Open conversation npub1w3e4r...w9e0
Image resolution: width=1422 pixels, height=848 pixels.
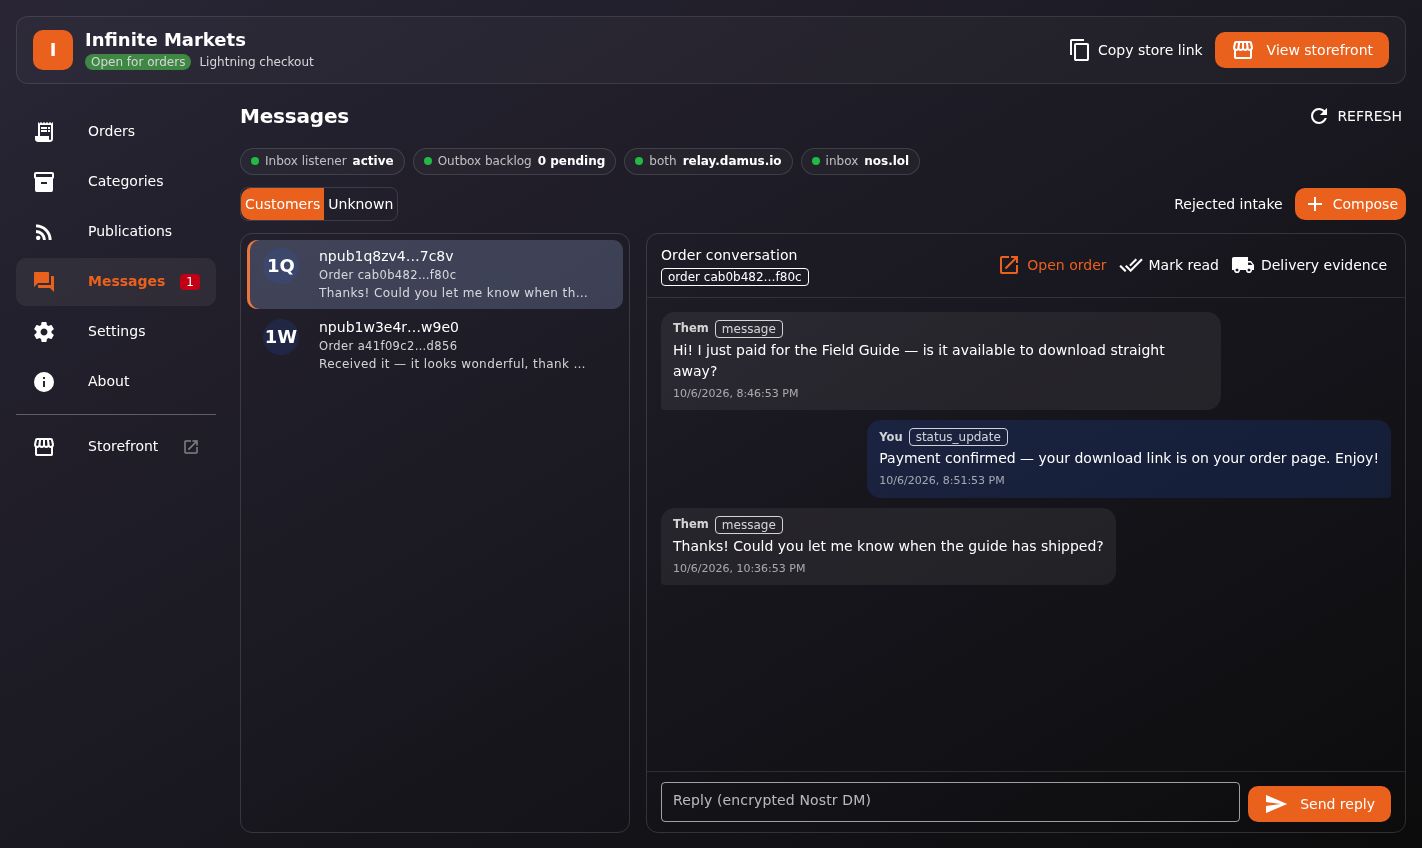click(435, 345)
